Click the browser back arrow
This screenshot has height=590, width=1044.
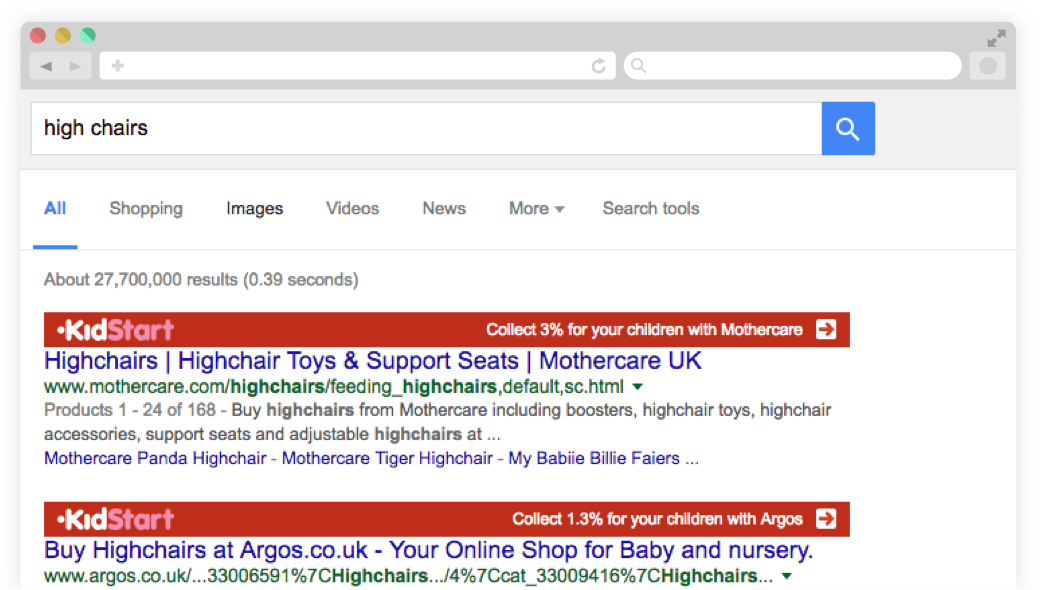coord(46,66)
